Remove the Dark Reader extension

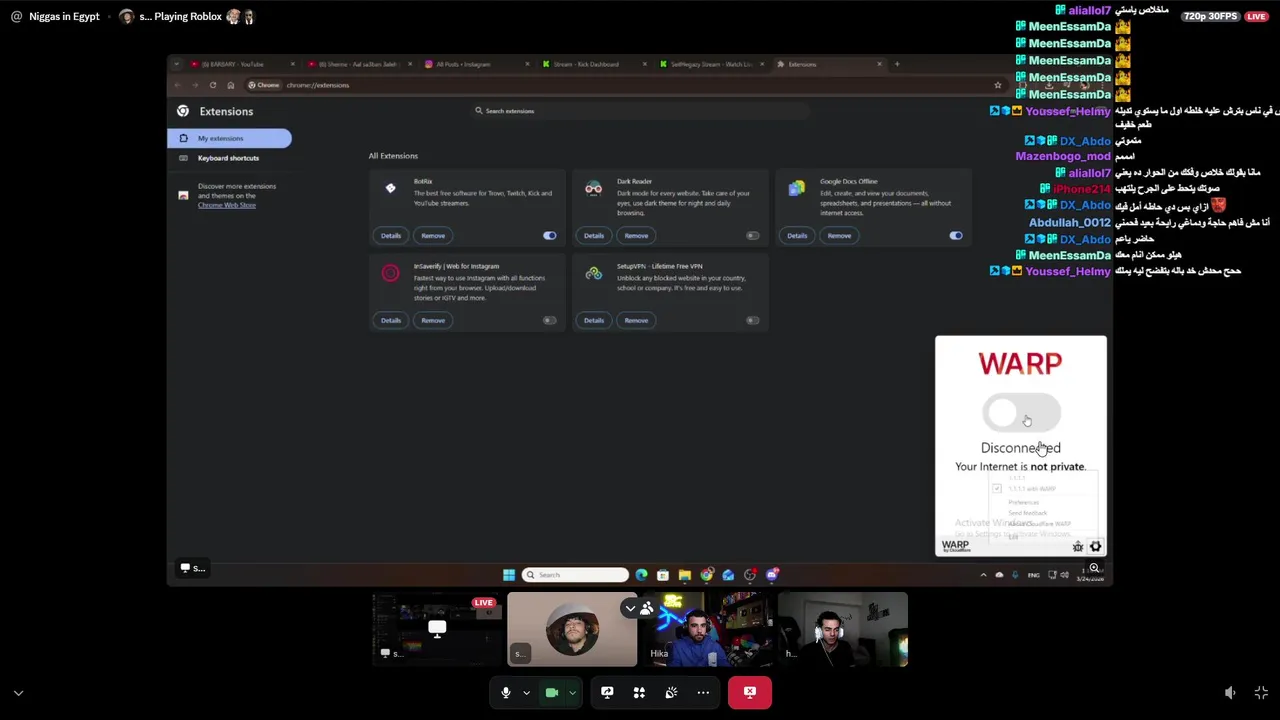pyautogui.click(x=636, y=236)
